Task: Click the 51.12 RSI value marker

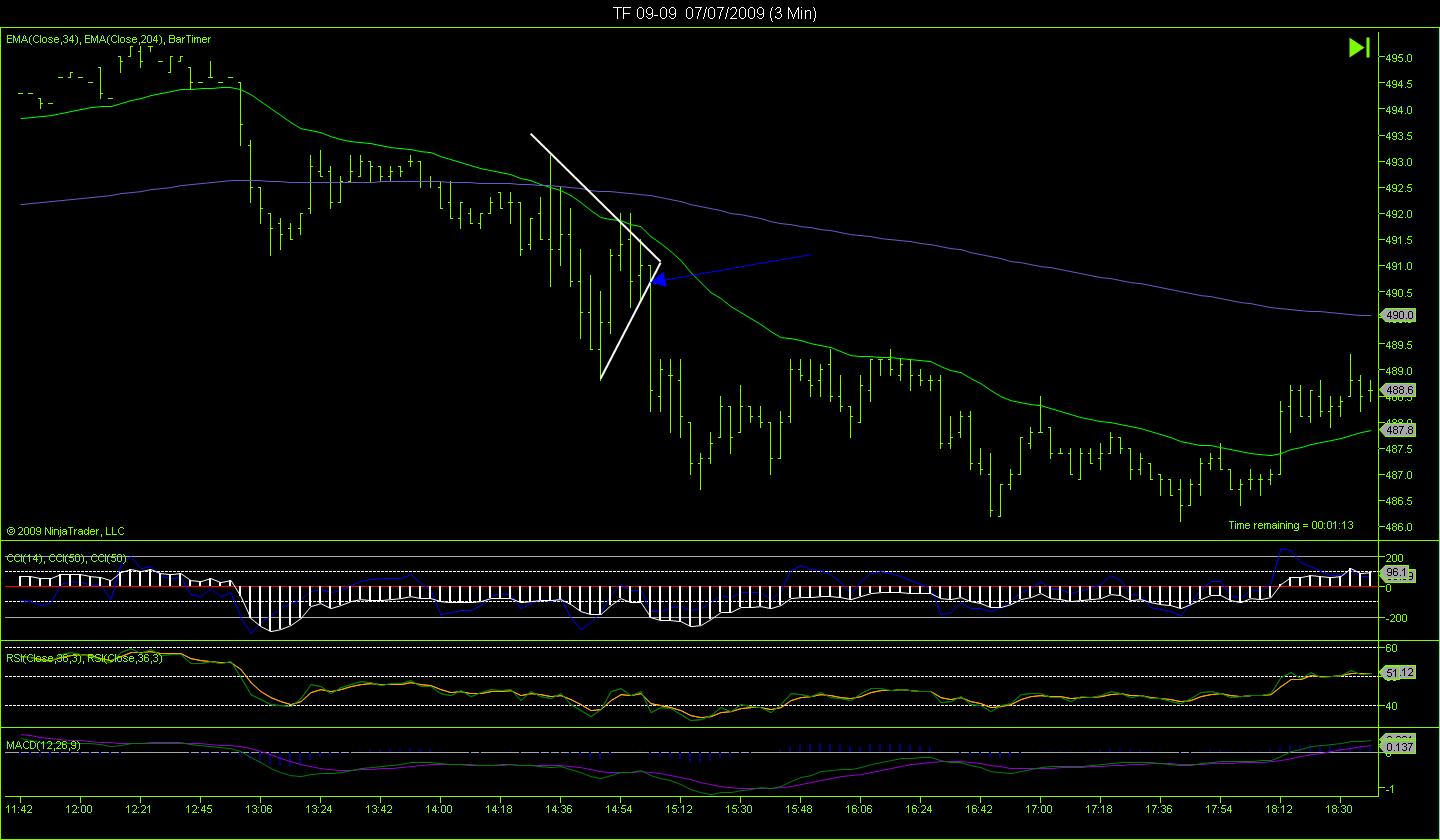Action: pos(1397,673)
